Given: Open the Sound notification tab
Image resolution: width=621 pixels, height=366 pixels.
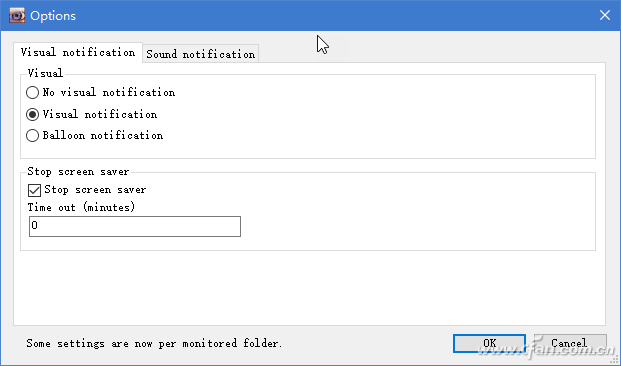Looking at the screenshot, I should point(200,54).
